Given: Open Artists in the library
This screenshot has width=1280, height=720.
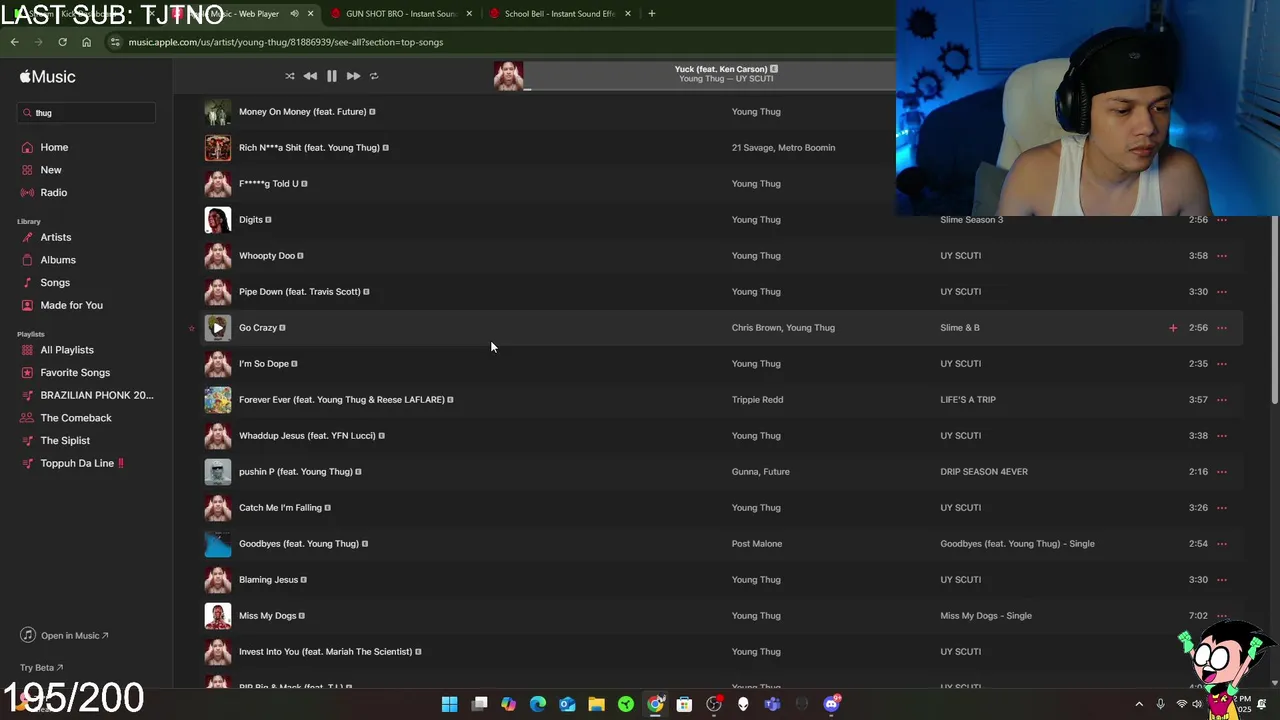Looking at the screenshot, I should (56, 237).
